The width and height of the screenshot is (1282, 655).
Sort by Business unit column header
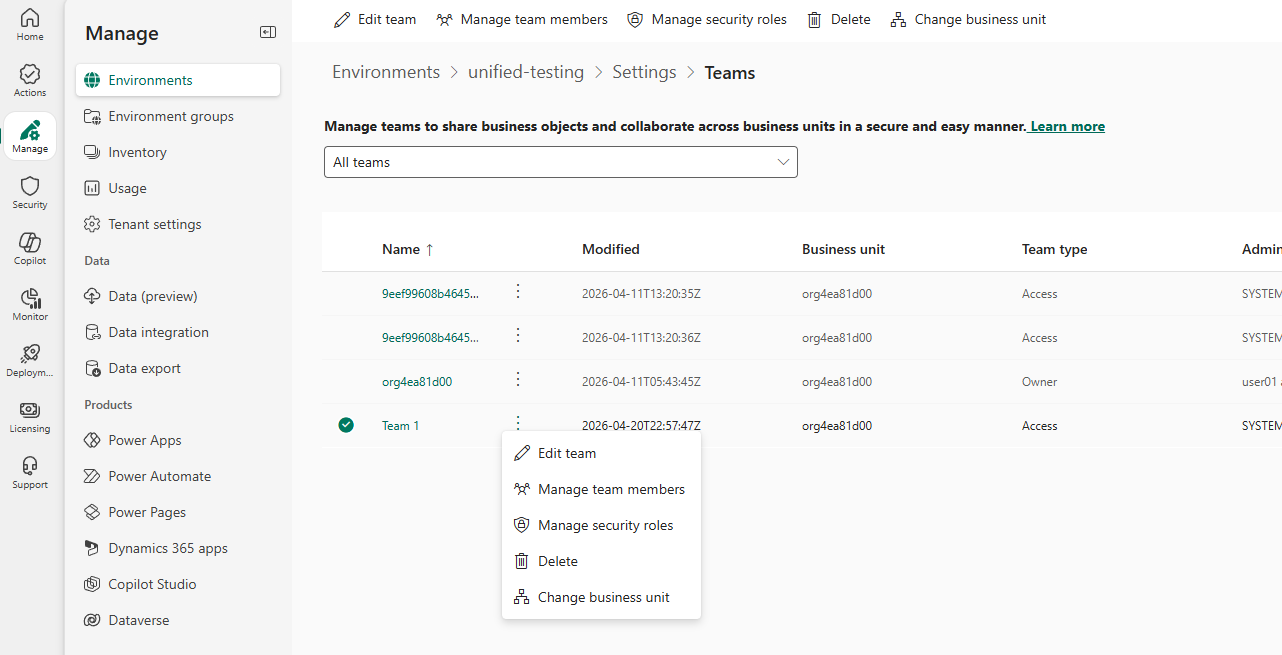(x=843, y=249)
